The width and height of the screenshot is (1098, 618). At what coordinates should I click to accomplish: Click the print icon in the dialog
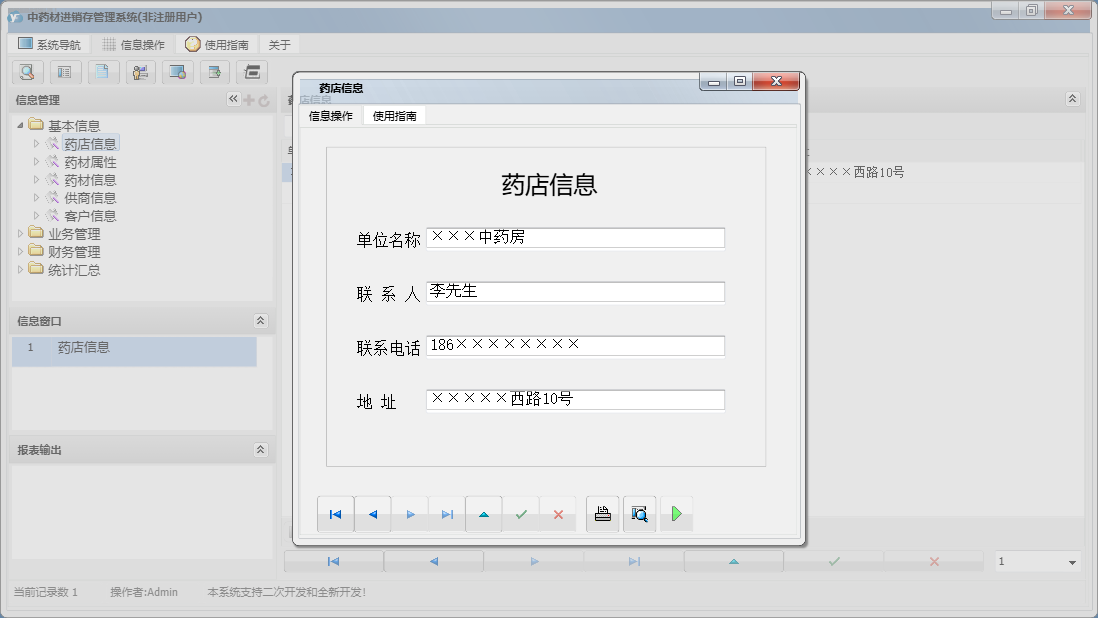[x=602, y=513]
